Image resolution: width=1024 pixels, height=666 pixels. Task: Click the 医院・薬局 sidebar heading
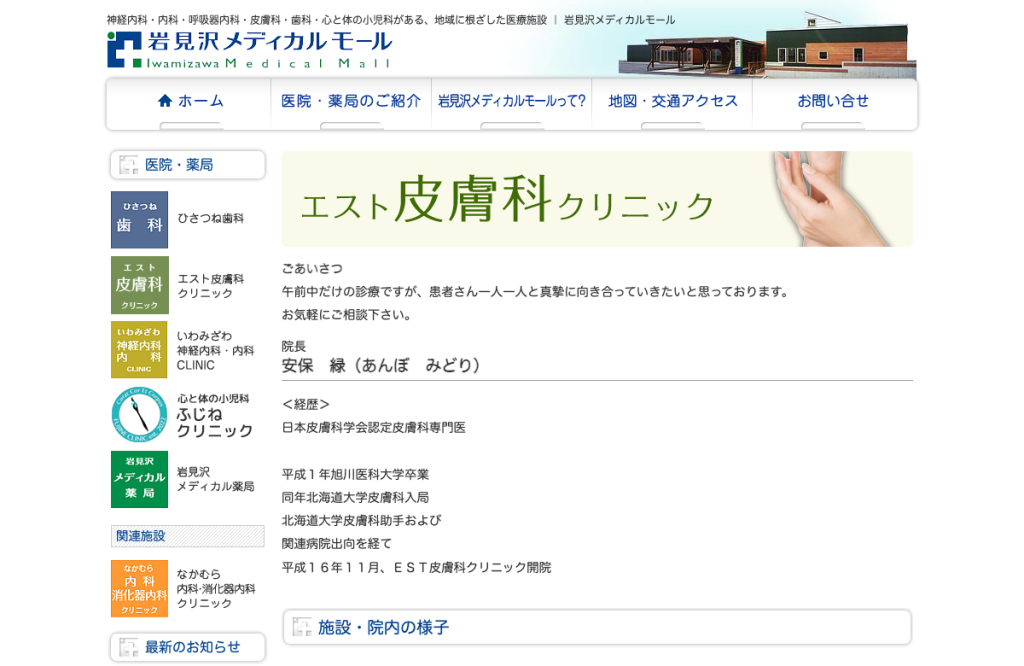tap(188, 165)
